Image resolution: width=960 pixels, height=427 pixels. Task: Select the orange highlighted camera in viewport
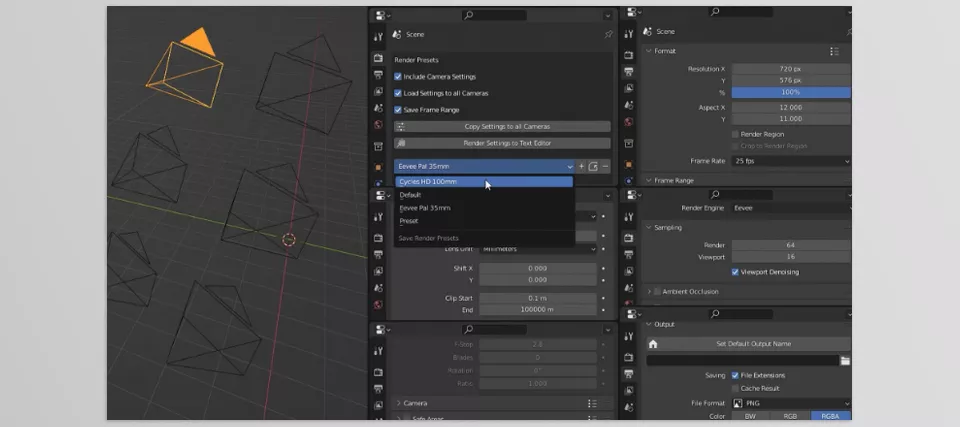click(186, 67)
